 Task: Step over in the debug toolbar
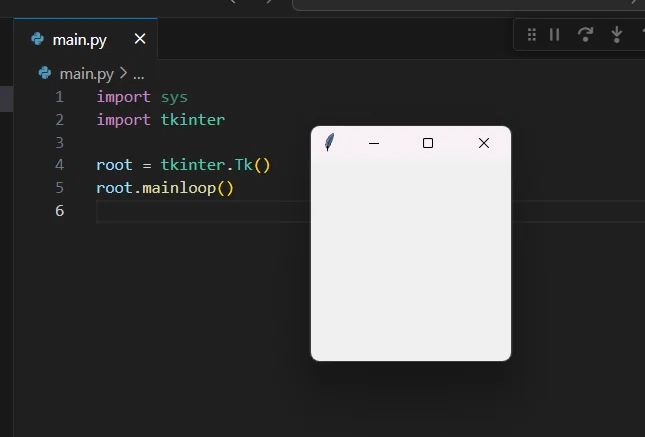[x=585, y=35]
